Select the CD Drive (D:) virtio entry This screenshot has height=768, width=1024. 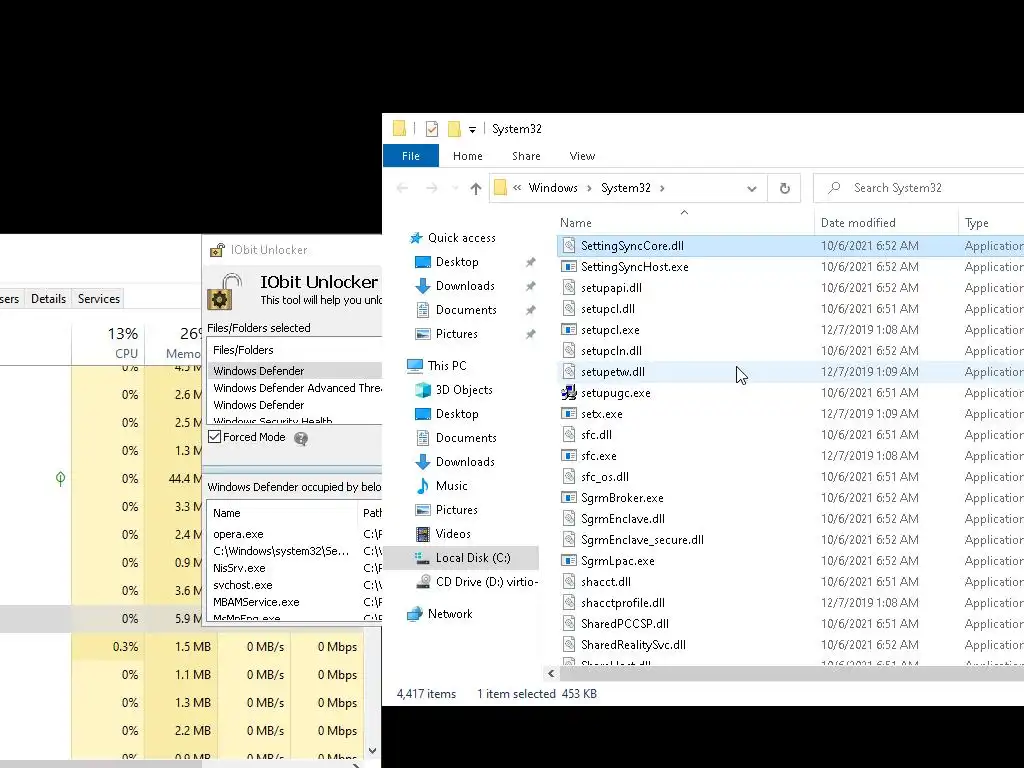click(x=487, y=582)
